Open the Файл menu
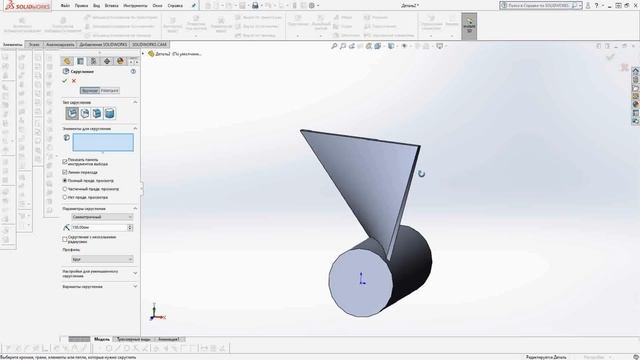 (65, 6)
